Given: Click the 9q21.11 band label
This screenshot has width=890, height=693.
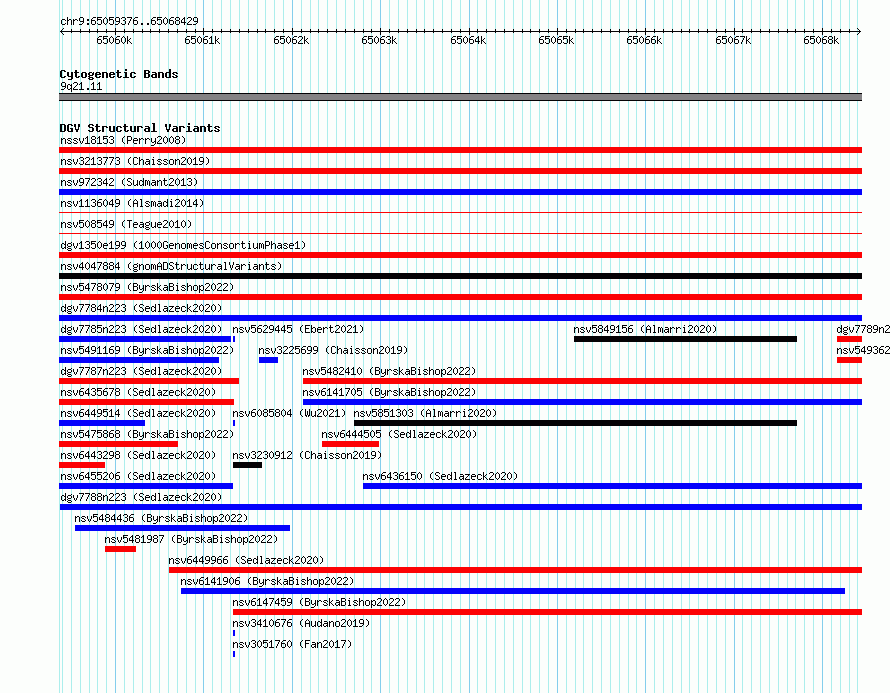Looking at the screenshot, I should 81,86.
